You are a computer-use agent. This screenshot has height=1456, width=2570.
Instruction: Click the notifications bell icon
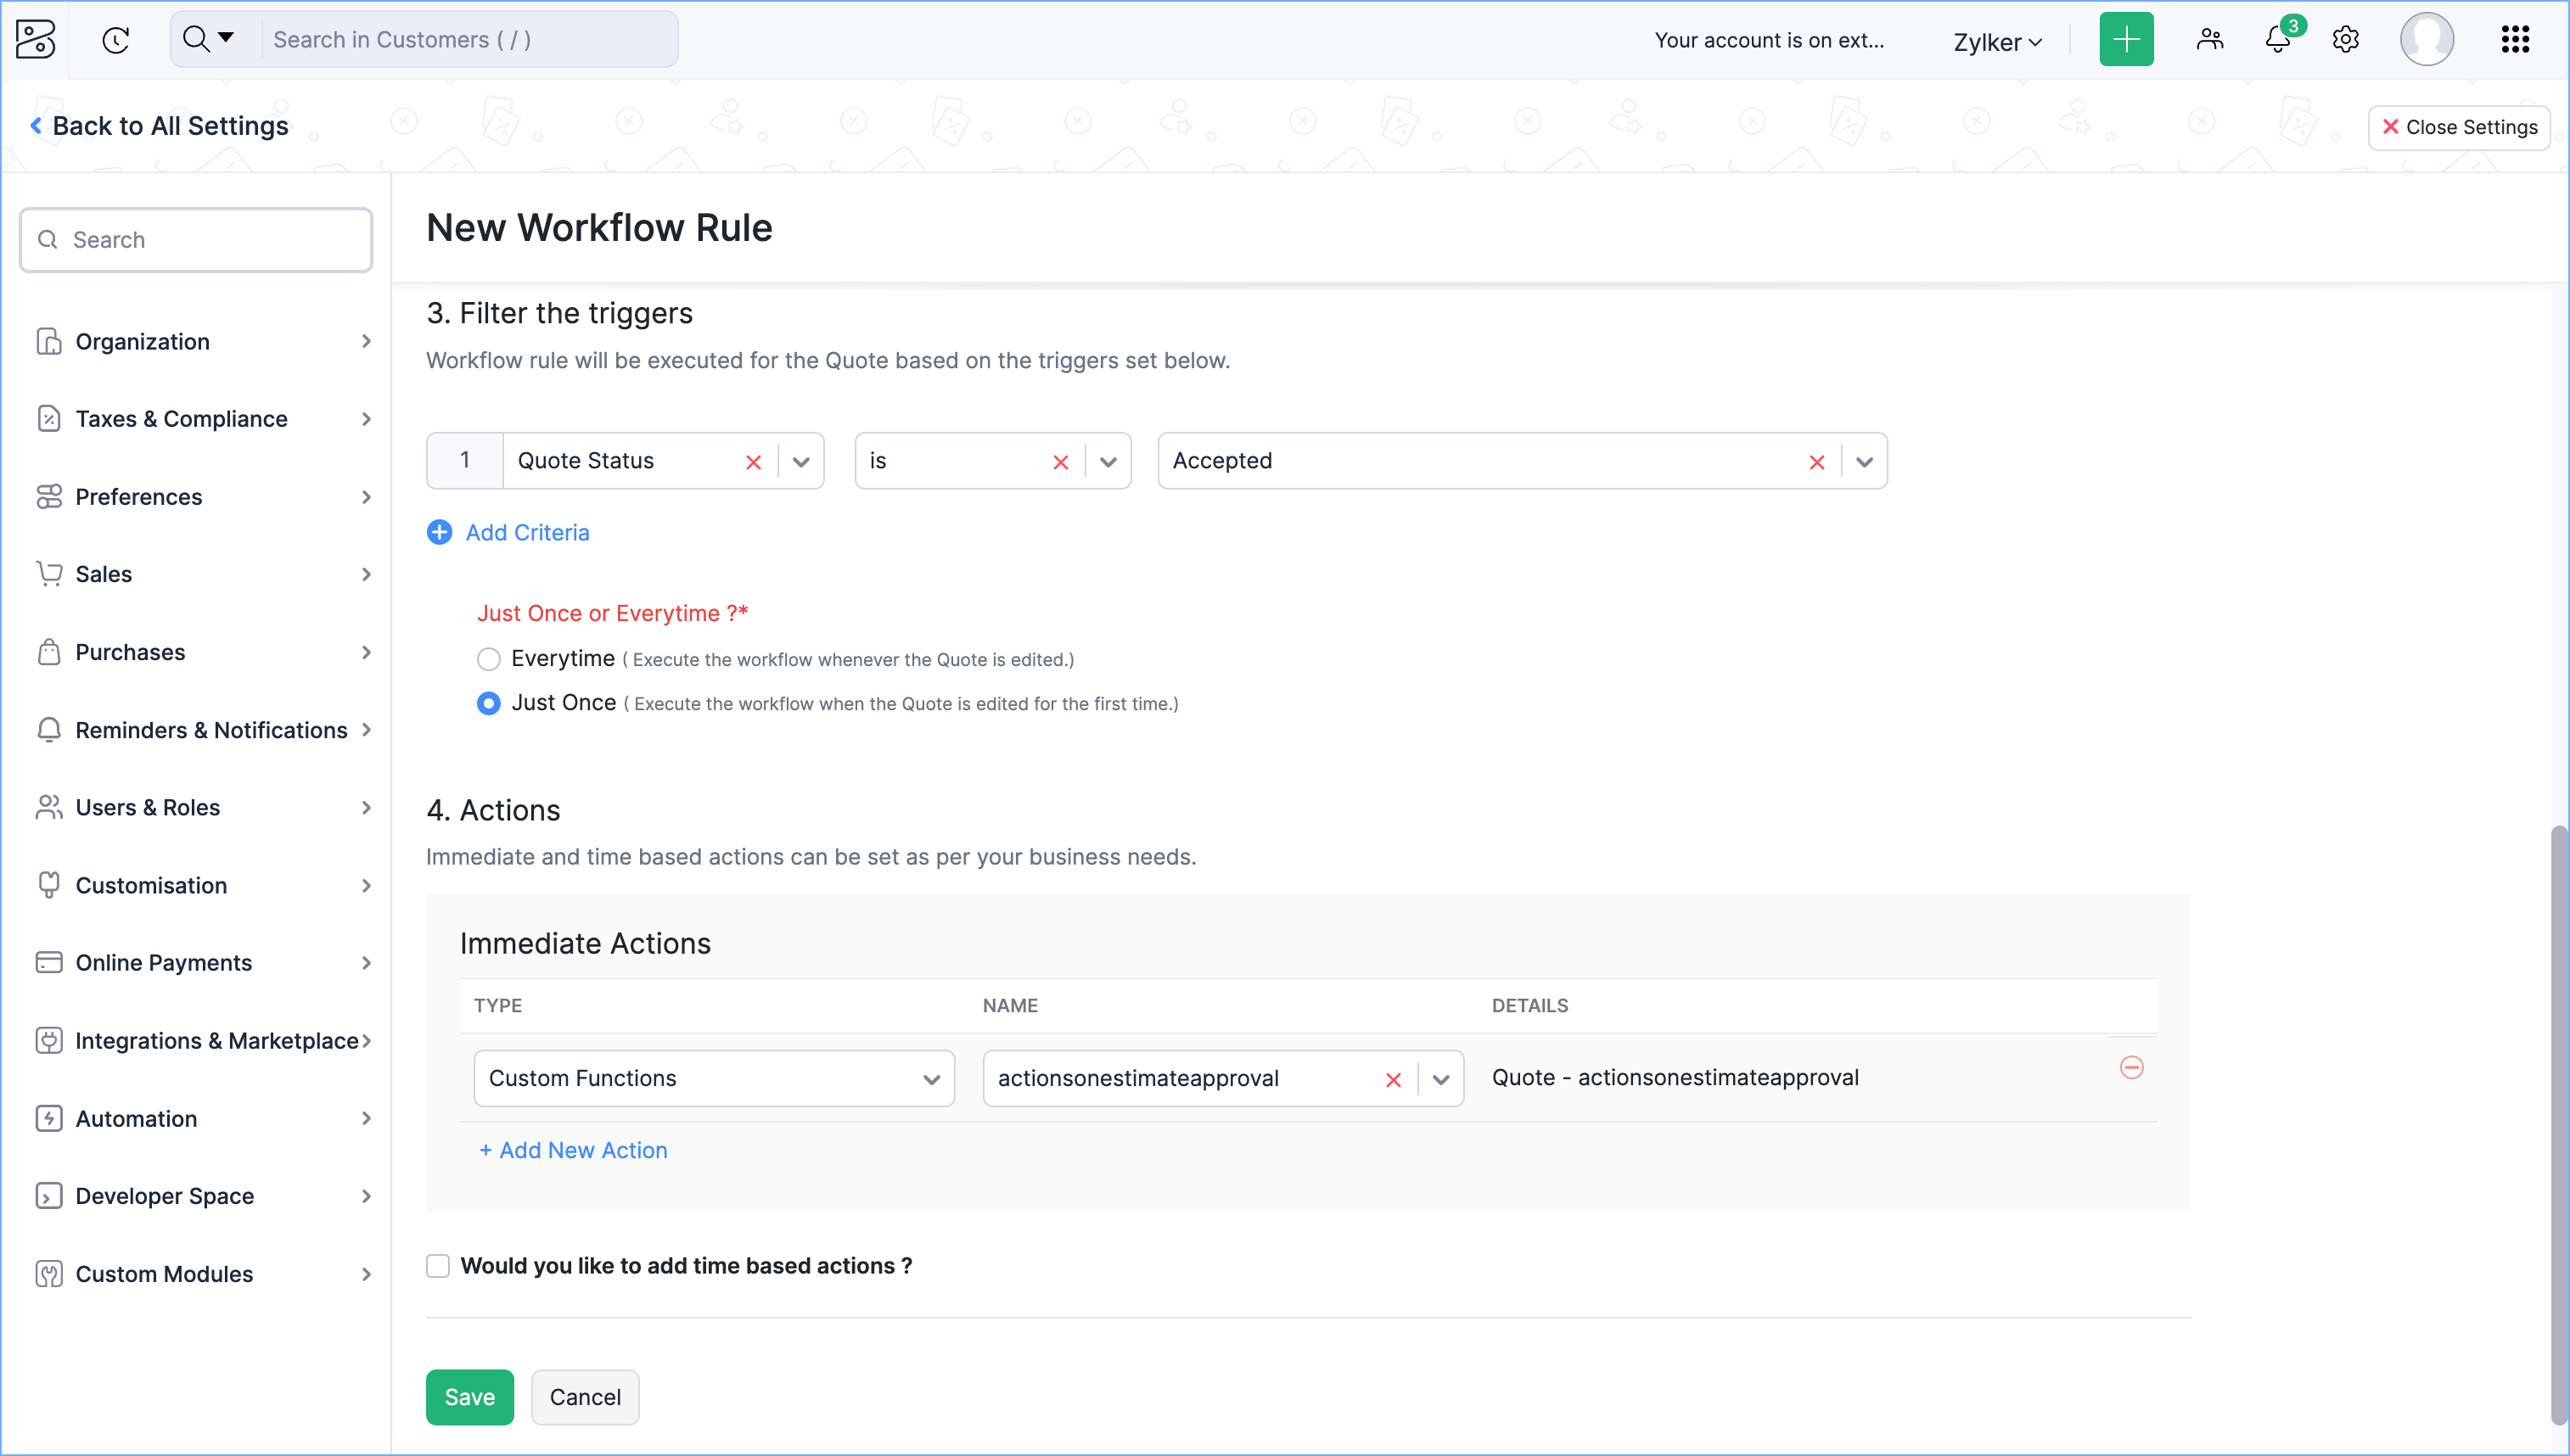[2277, 40]
